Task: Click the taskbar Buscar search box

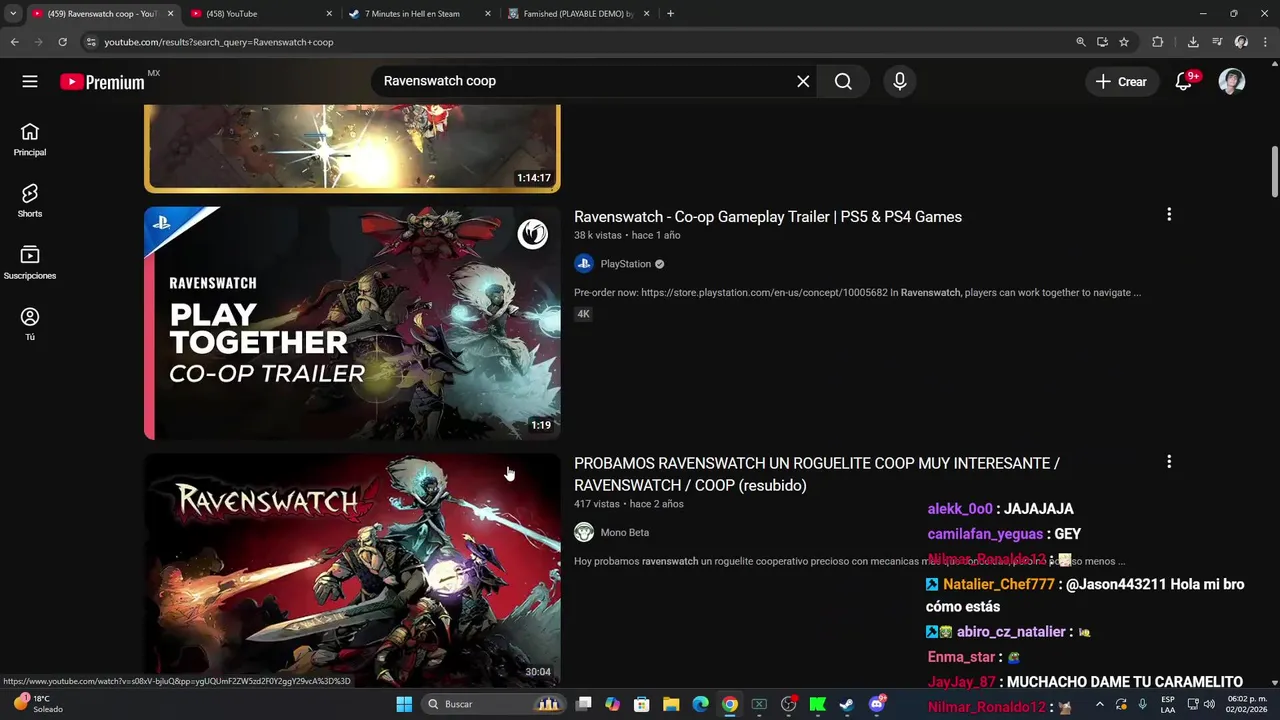Action: (x=494, y=704)
